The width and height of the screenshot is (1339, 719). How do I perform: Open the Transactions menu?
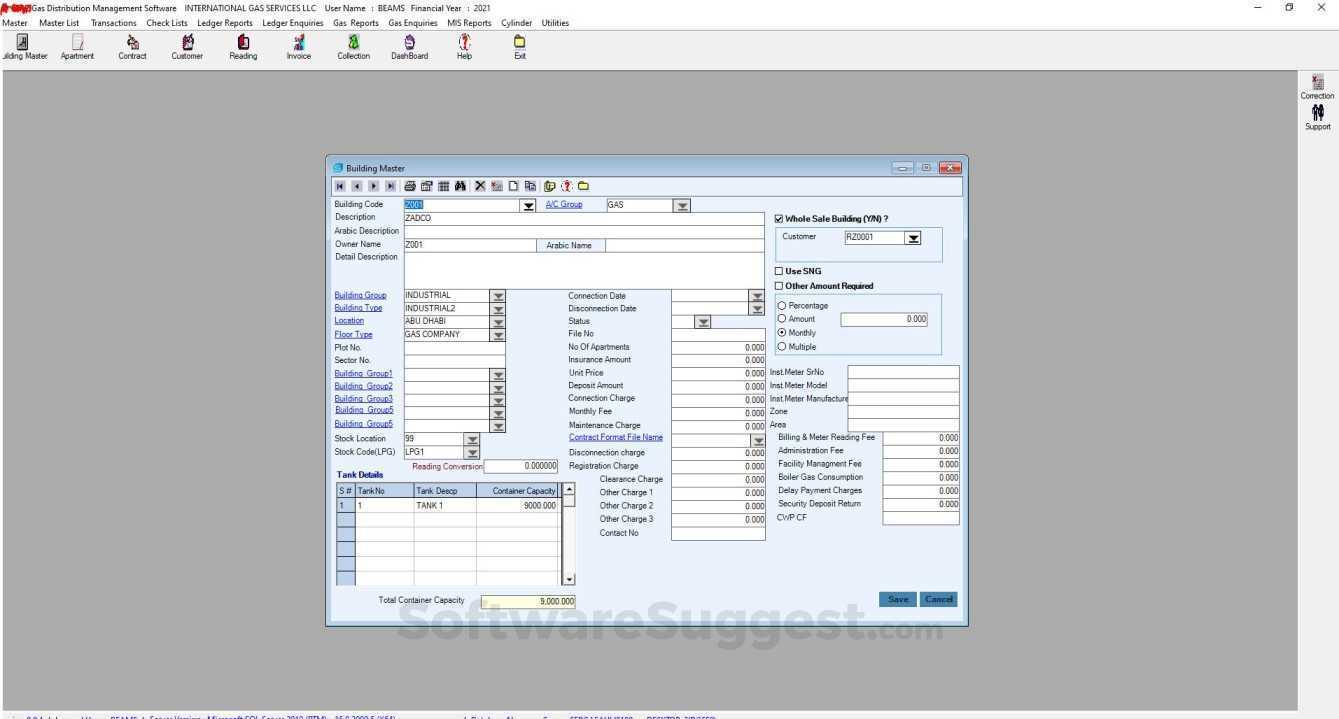113,22
